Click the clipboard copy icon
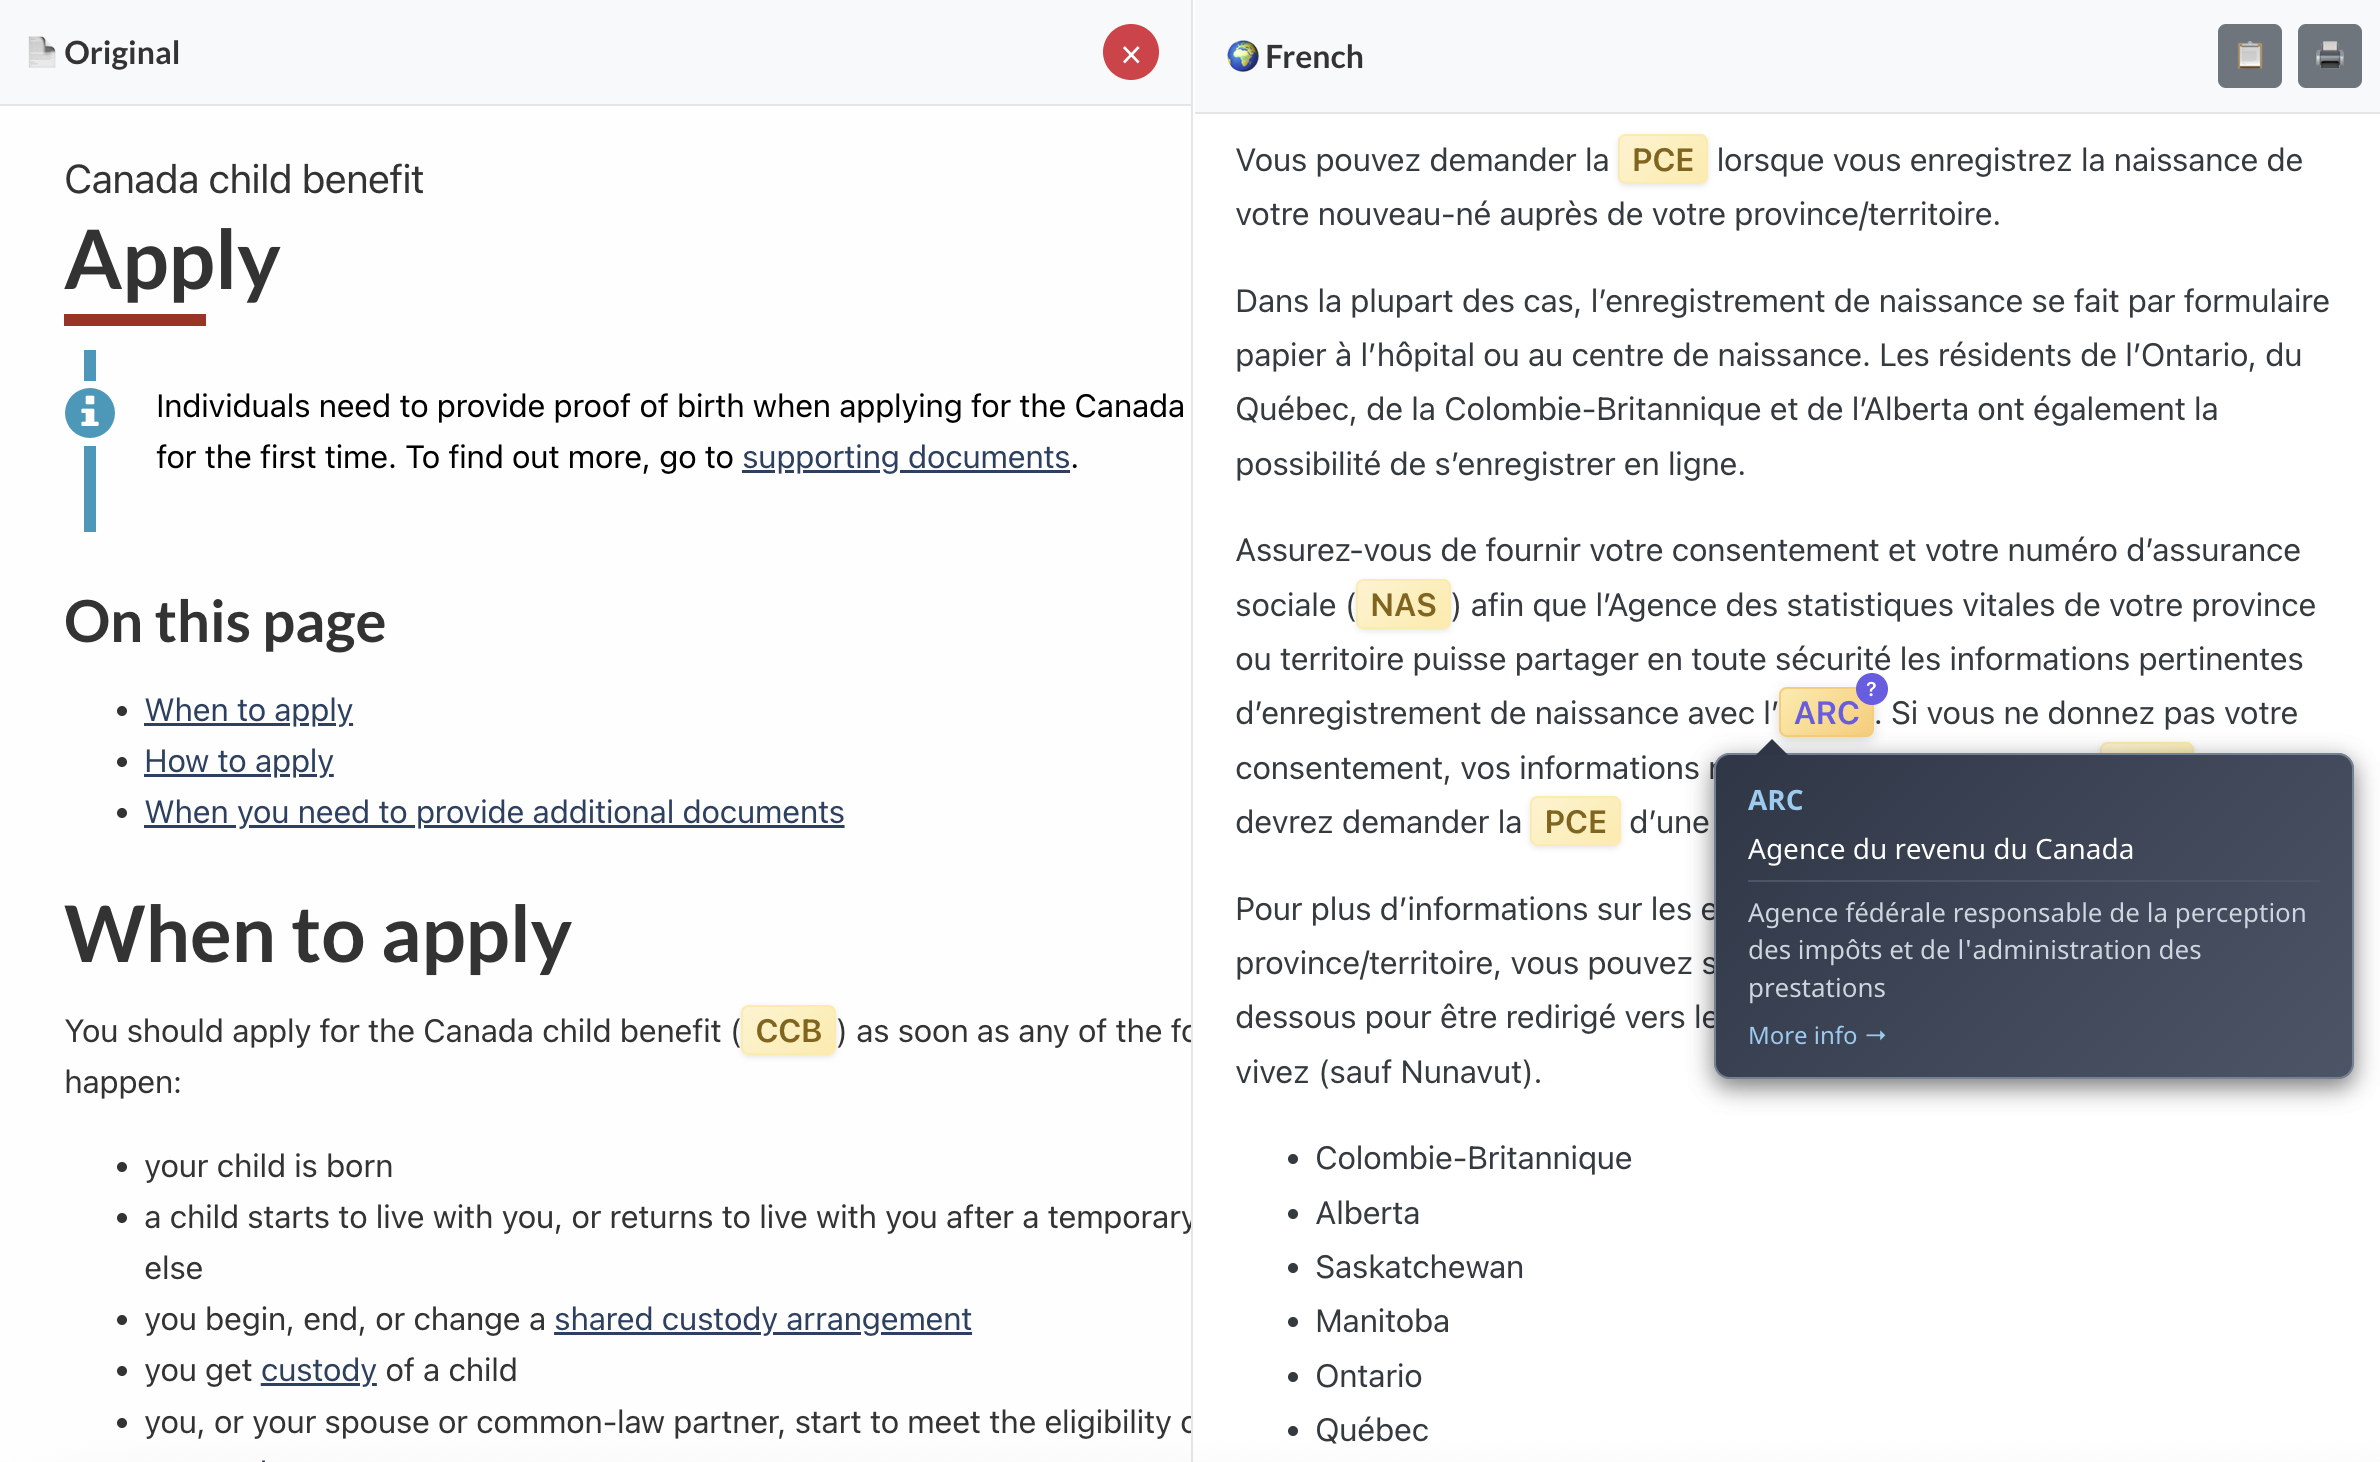The image size is (2380, 1462). click(x=2249, y=56)
